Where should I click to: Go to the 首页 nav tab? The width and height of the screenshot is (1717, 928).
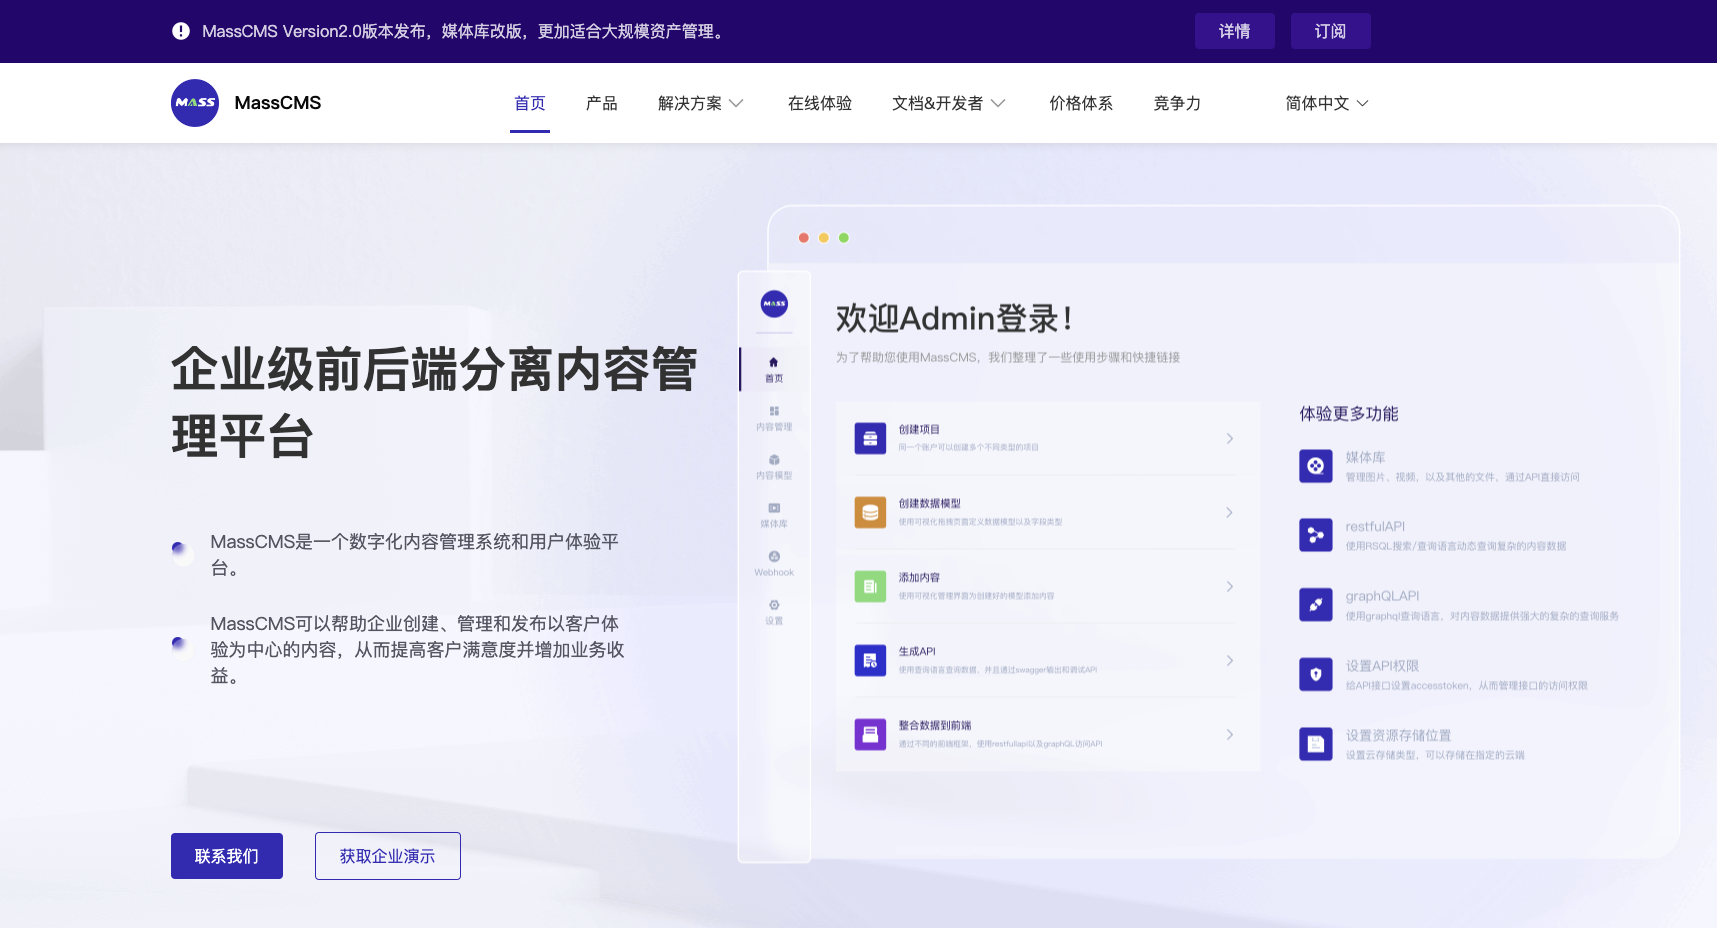point(530,103)
